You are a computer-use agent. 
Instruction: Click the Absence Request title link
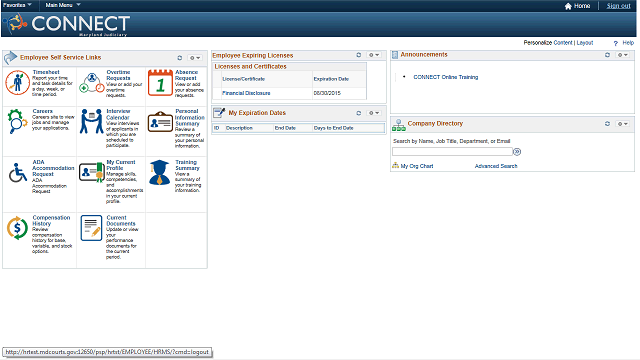point(187,75)
